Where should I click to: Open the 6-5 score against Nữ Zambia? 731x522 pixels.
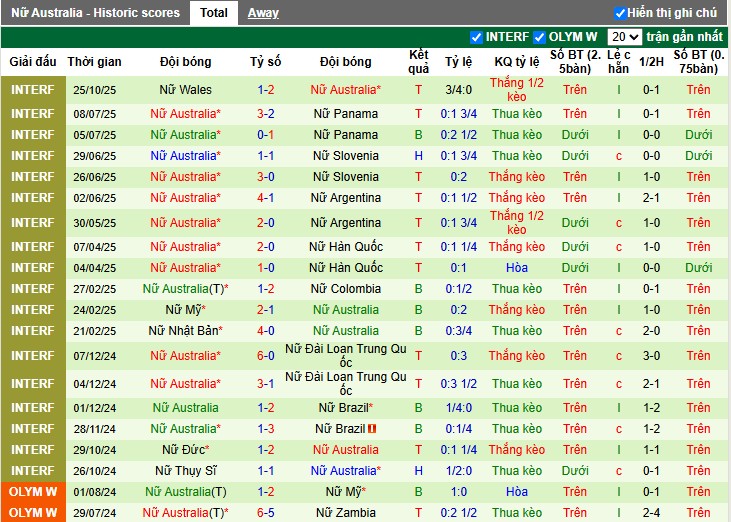265,512
